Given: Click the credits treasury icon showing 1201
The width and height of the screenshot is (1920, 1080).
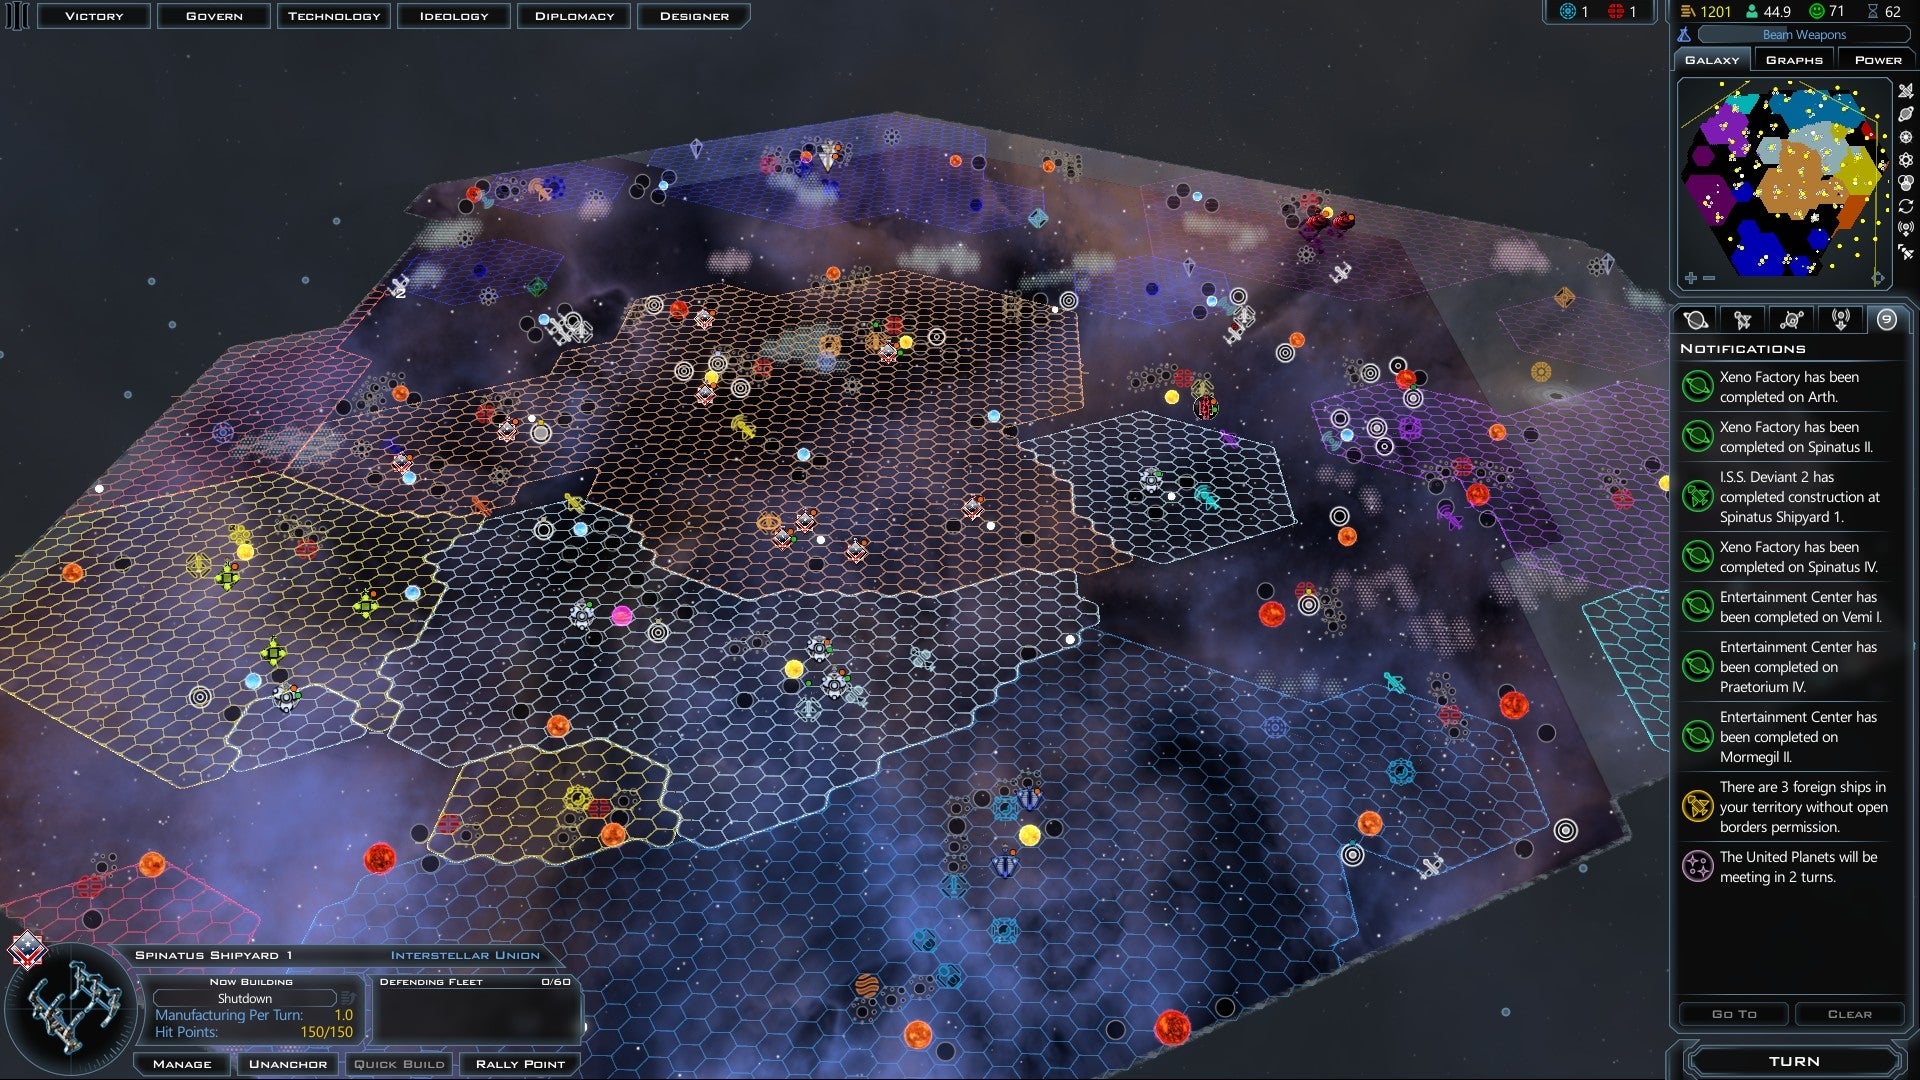Looking at the screenshot, I should 1688,12.
